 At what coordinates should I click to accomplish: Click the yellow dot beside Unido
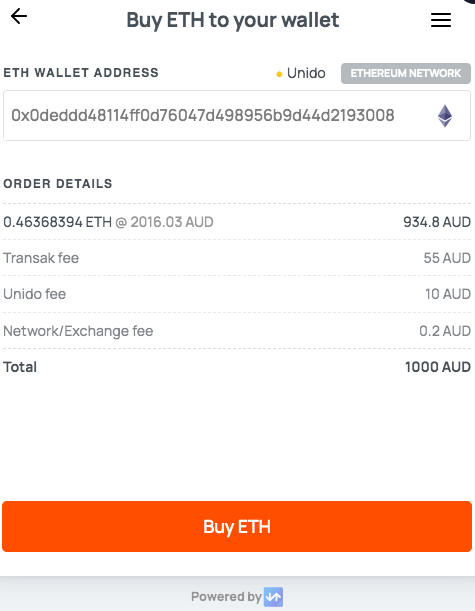[x=279, y=74]
